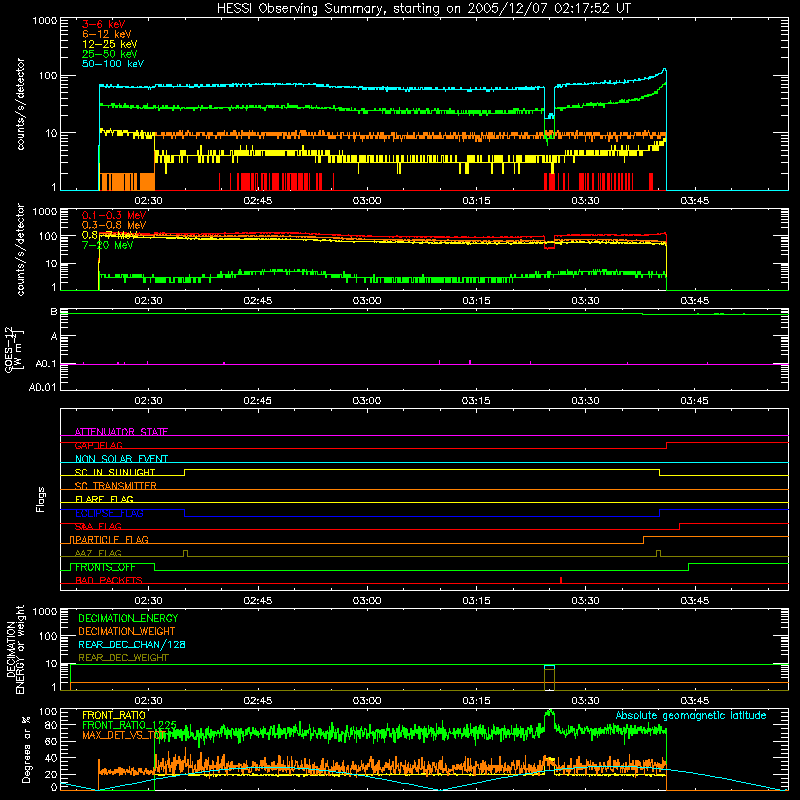This screenshot has width=800, height=800.
Task: Click the REAR_DEC_WEIGHT legend label
Action: coord(123,658)
